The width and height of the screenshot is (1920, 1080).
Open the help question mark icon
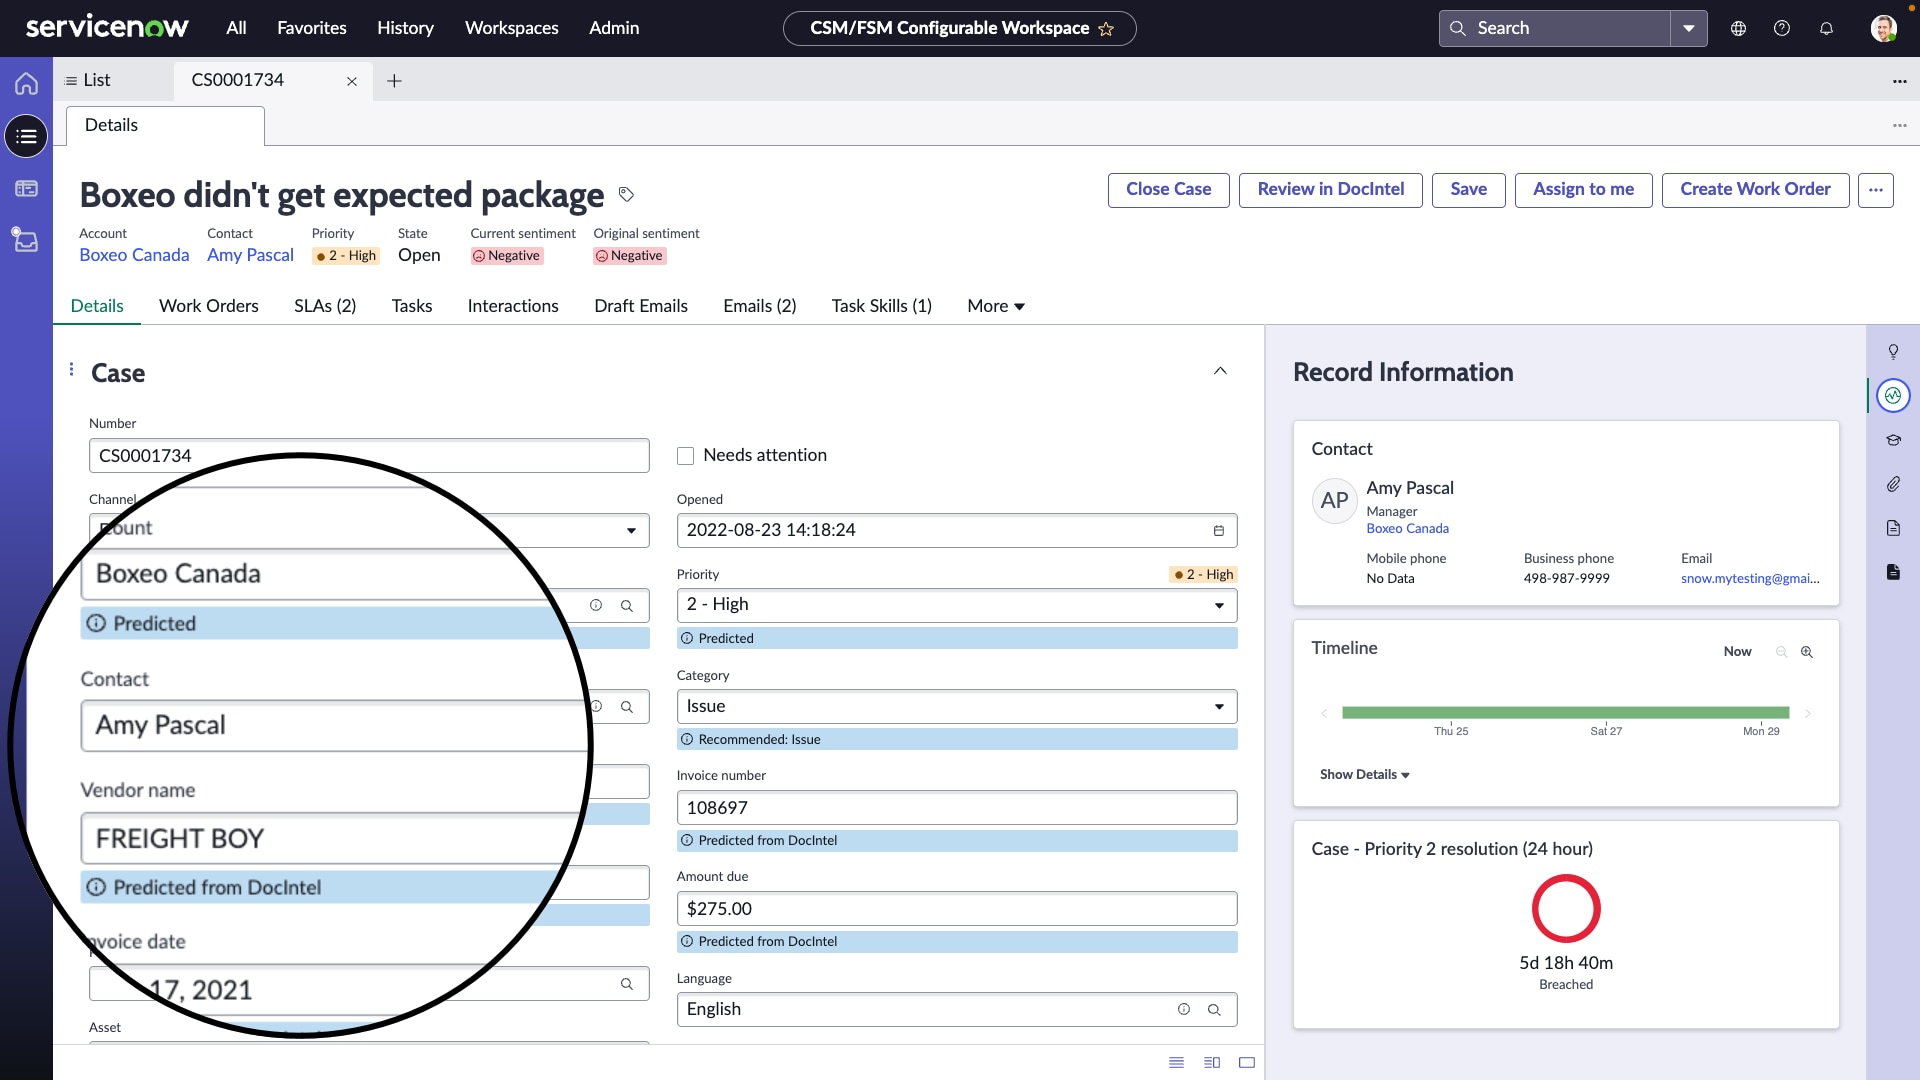coord(1781,28)
